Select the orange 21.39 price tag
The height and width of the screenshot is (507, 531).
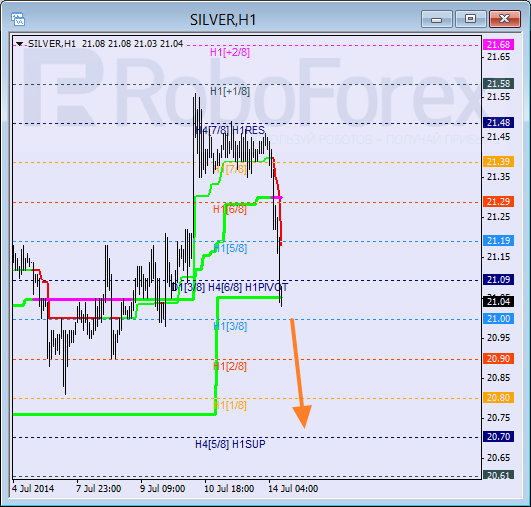[x=498, y=162]
